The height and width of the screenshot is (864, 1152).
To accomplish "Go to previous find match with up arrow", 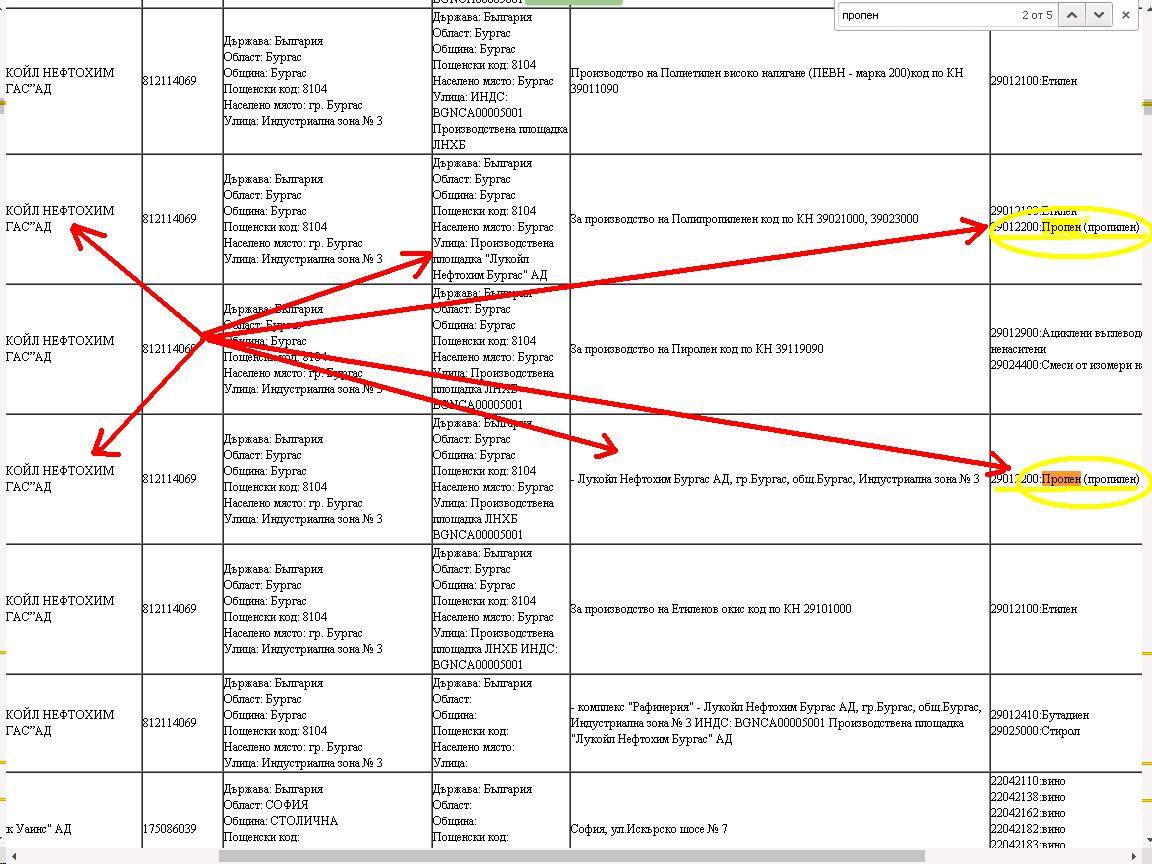I will pyautogui.click(x=1073, y=15).
